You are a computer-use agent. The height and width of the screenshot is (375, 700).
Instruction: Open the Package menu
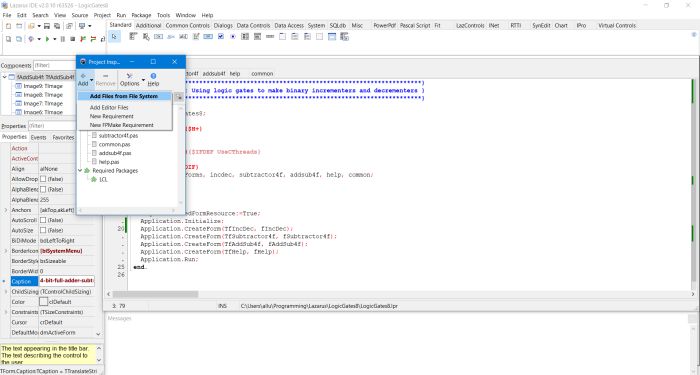[x=141, y=15]
